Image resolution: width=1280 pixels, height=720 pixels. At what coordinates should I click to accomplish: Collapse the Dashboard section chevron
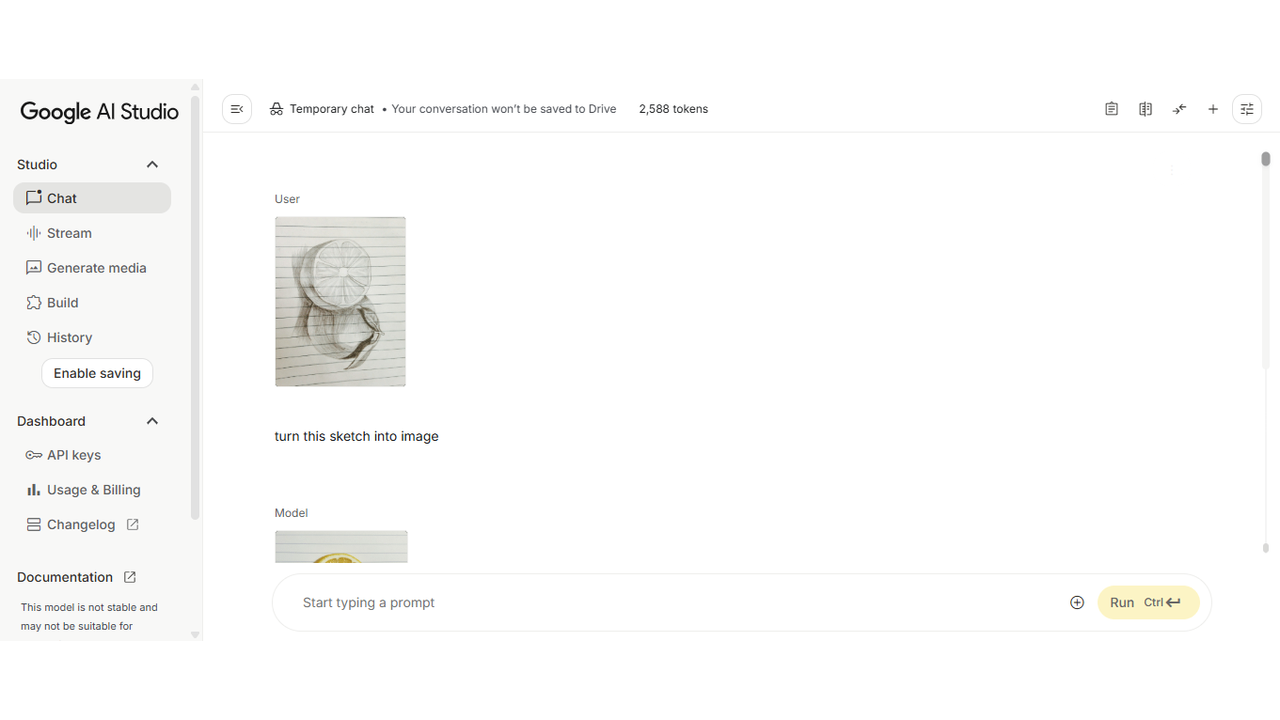[x=152, y=421]
